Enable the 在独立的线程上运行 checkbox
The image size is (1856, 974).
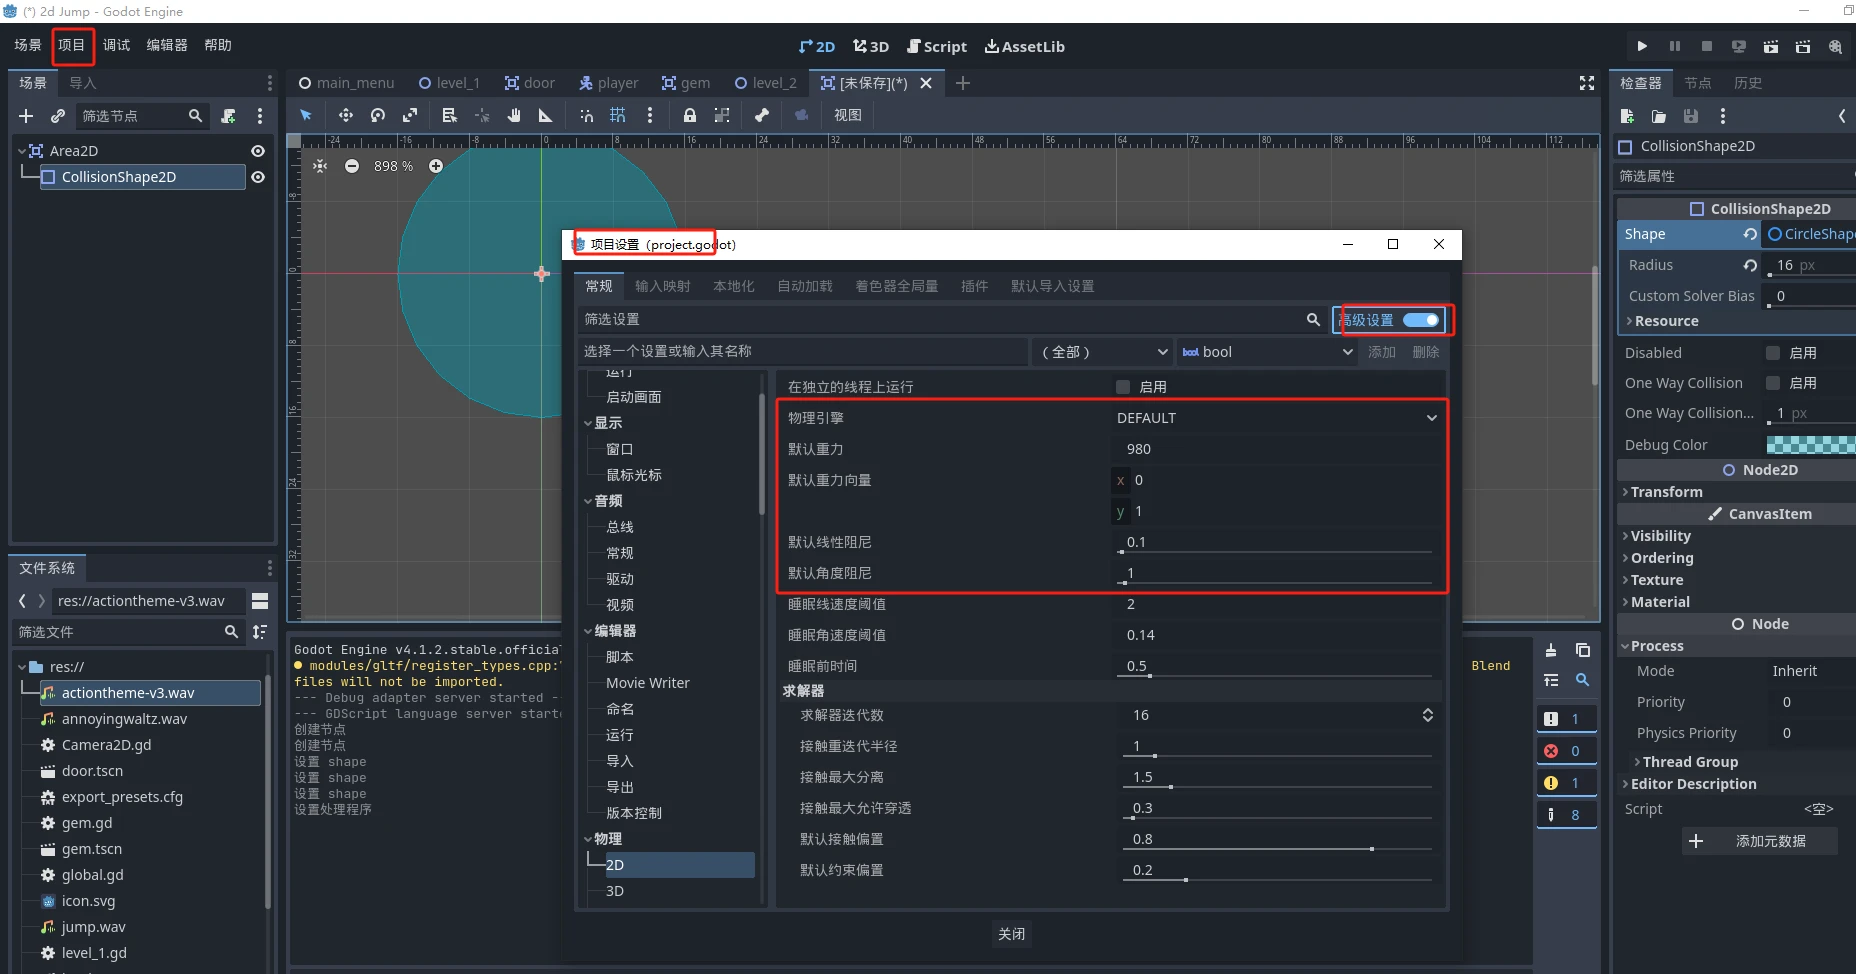tap(1122, 386)
